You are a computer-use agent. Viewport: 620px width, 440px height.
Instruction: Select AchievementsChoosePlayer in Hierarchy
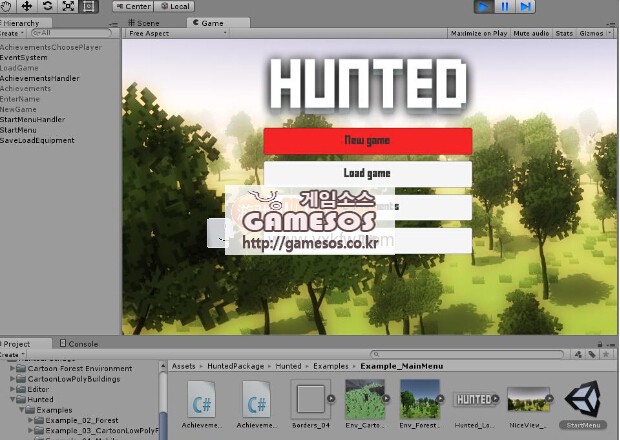[51, 47]
